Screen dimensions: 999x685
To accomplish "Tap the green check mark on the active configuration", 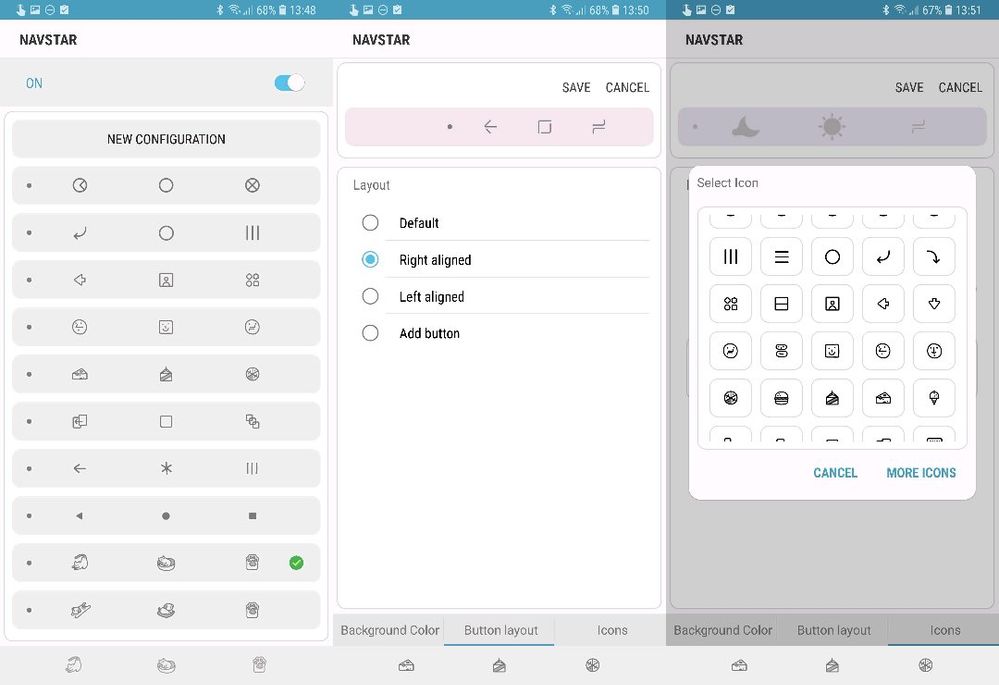I will 296,563.
